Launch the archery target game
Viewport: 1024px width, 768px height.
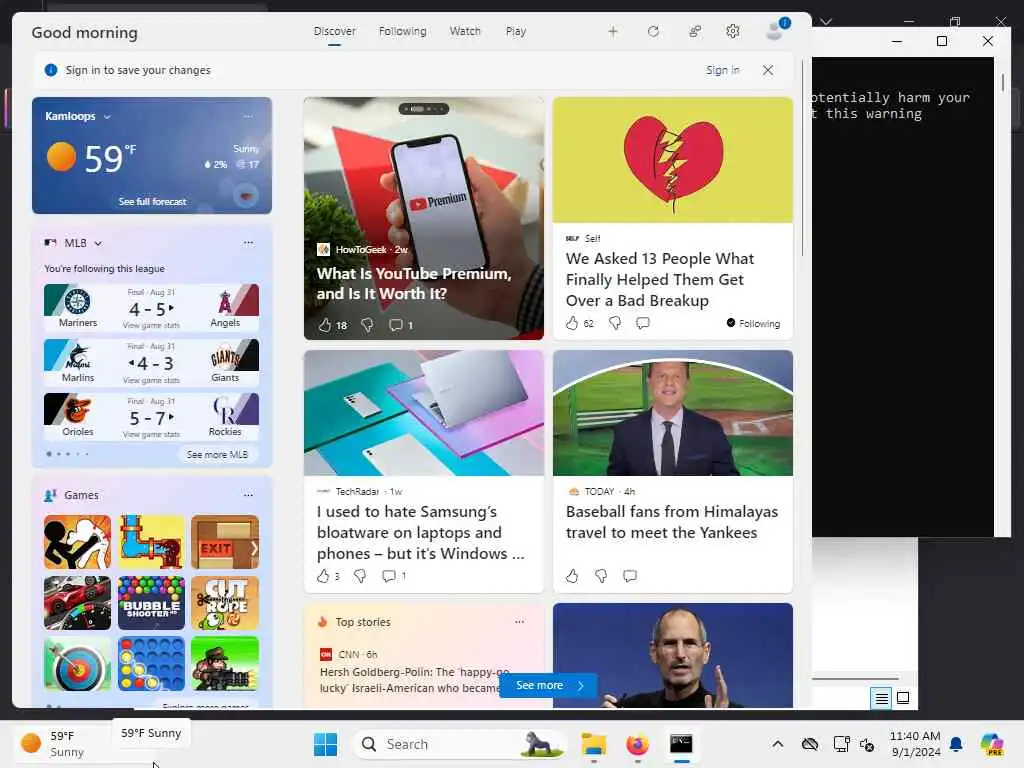coord(77,664)
